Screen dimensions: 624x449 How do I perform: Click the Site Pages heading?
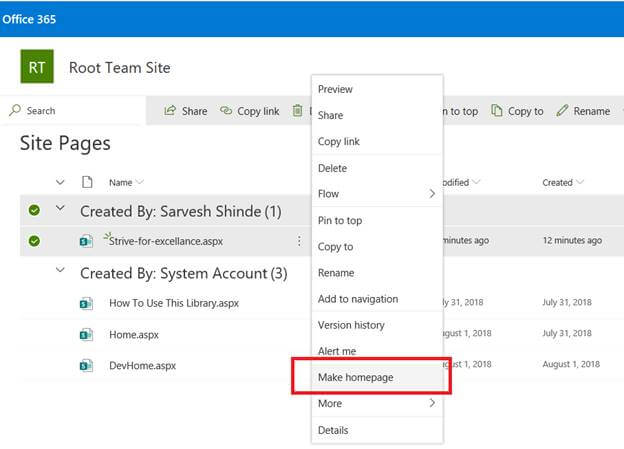(x=65, y=143)
